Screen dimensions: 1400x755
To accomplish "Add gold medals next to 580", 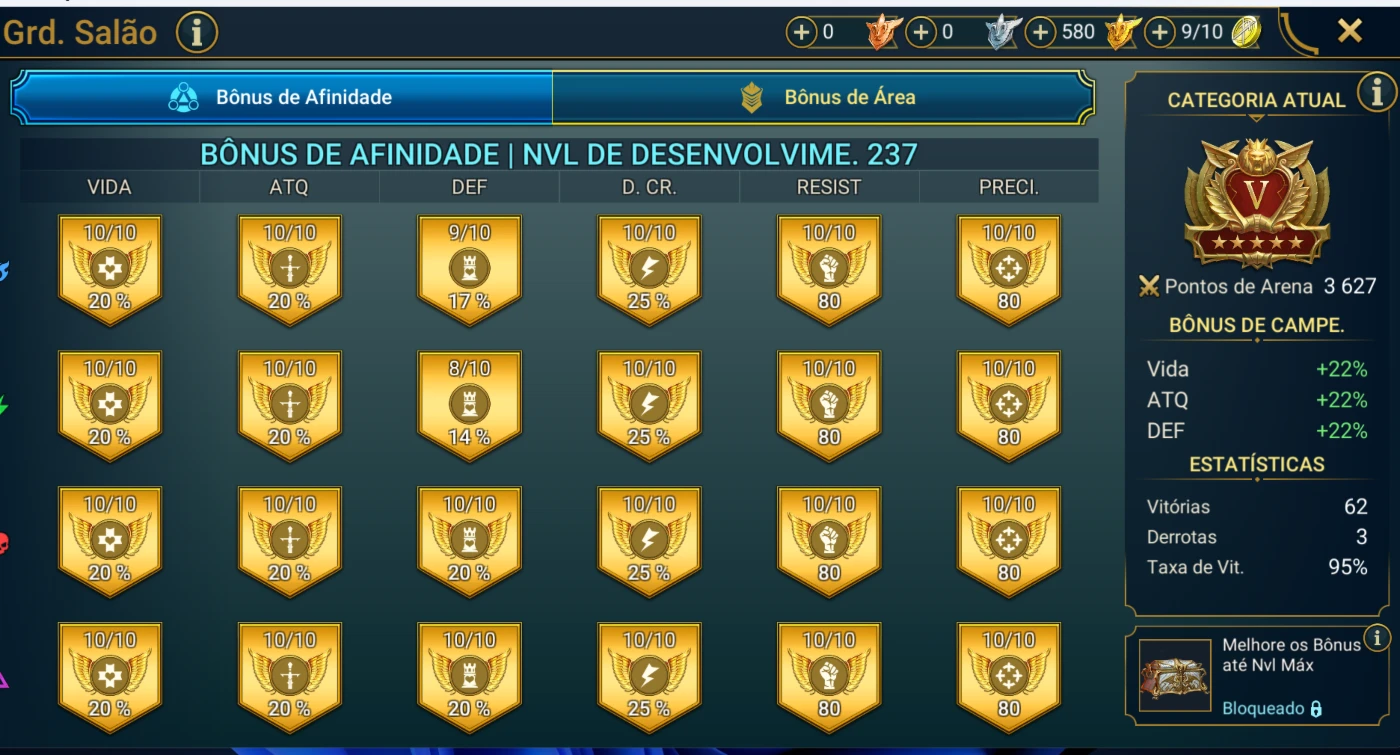I will click(1040, 33).
